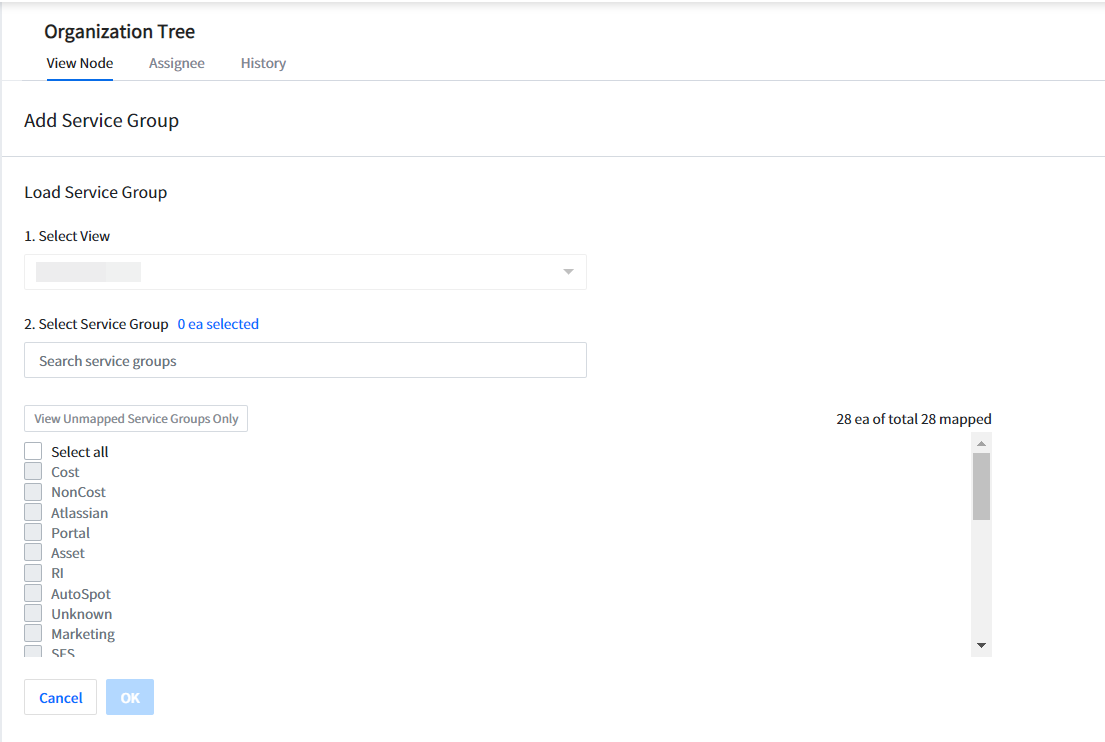Click the scrollbar down arrow in list
1105x742 pixels.
click(x=981, y=646)
